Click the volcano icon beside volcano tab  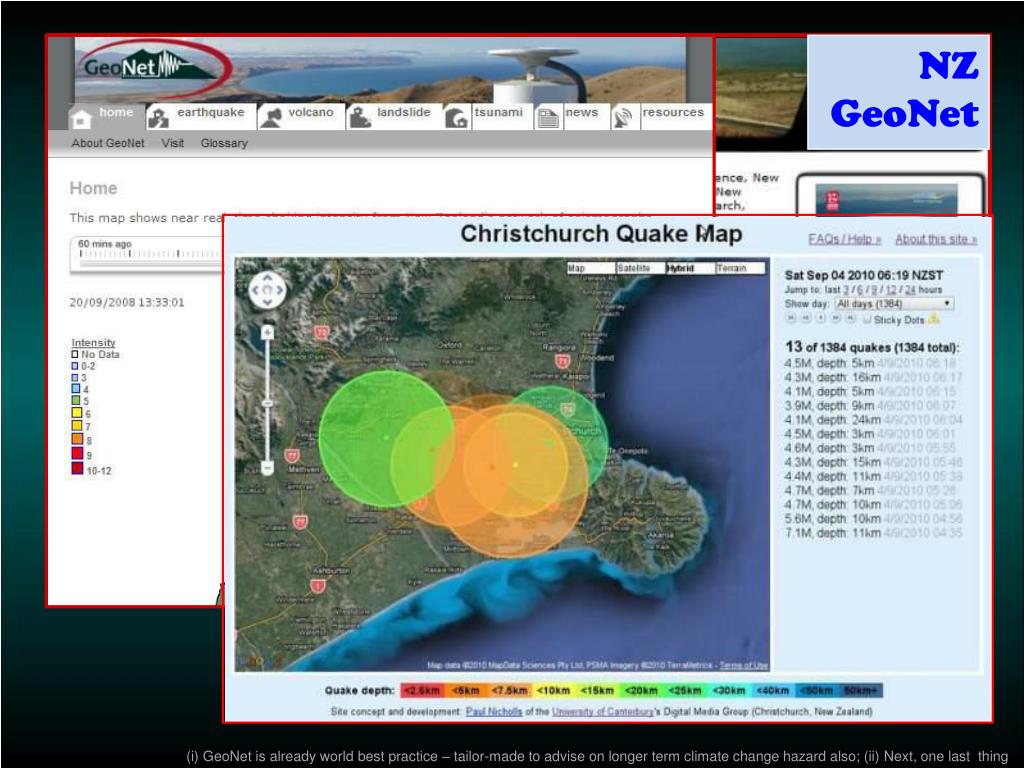coord(270,118)
